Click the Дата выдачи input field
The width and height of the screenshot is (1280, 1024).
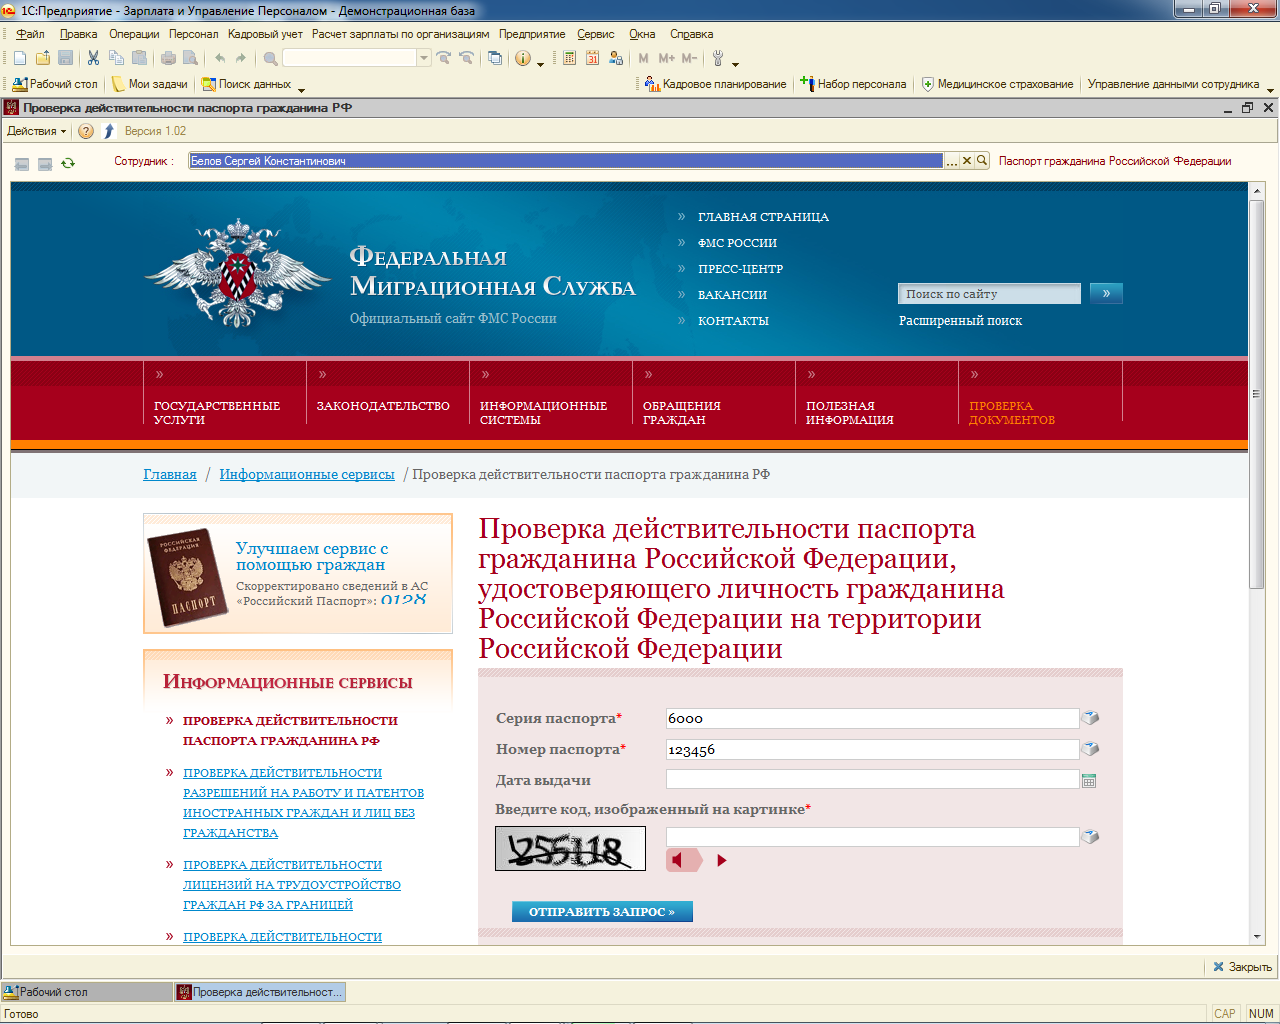[872, 780]
